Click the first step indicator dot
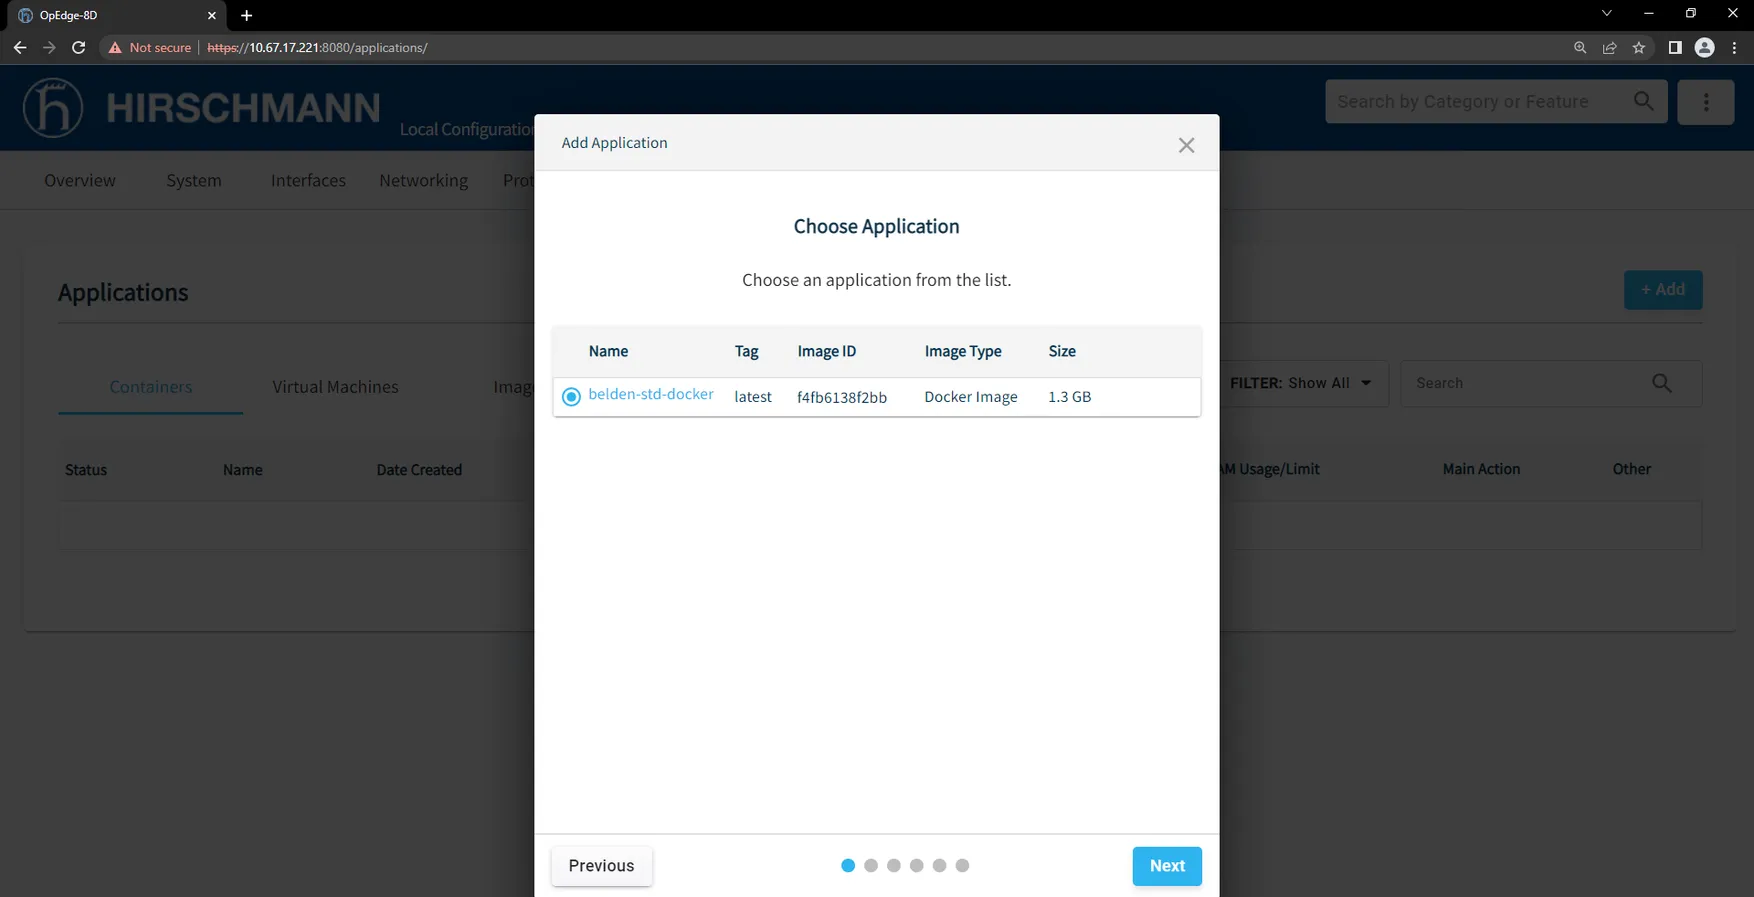This screenshot has width=1754, height=897. point(848,866)
